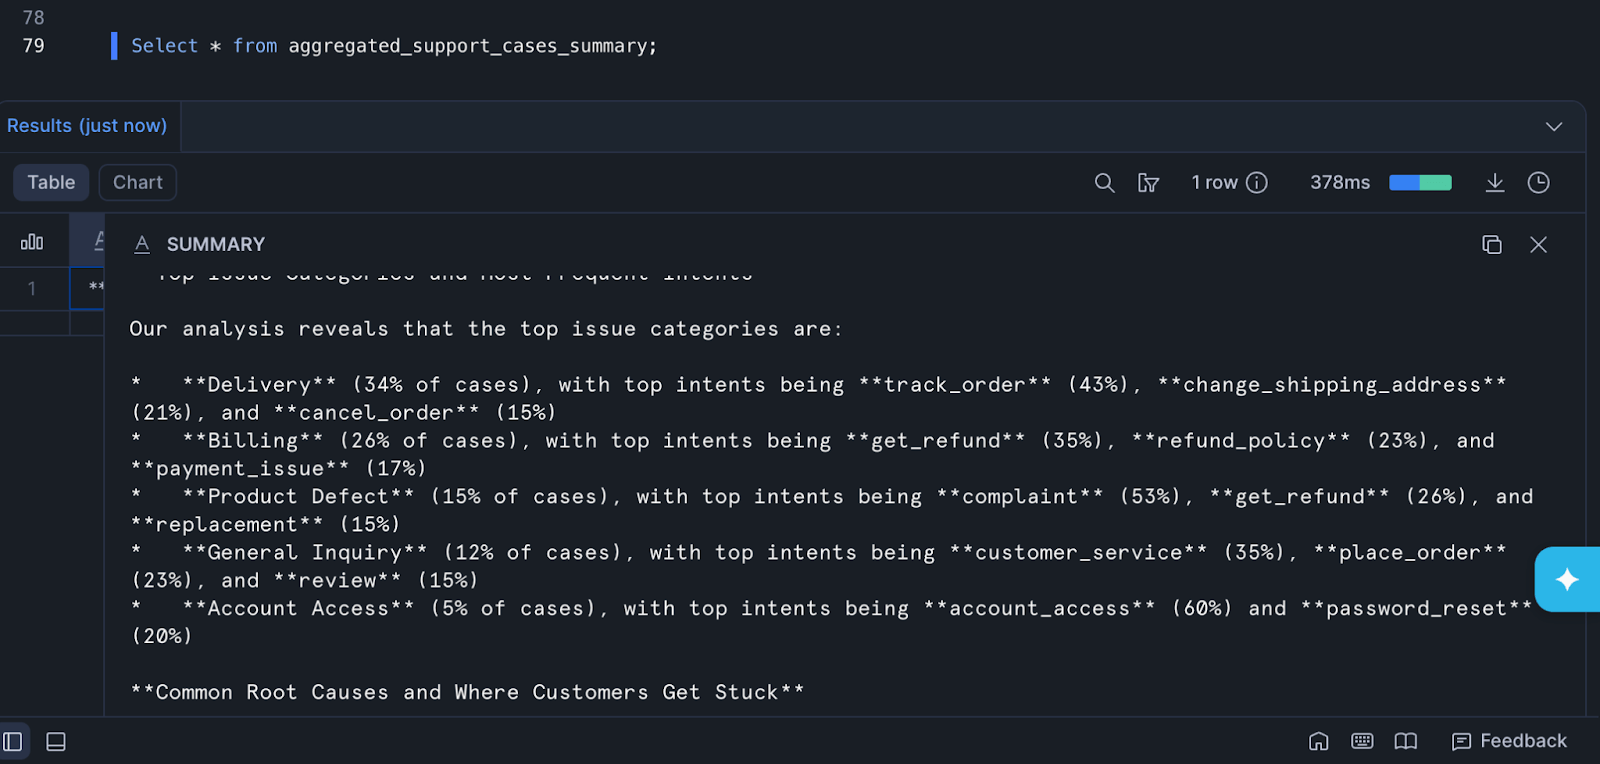Click the blue-green query progress bar
Viewport: 1600px width, 764px height.
point(1419,182)
